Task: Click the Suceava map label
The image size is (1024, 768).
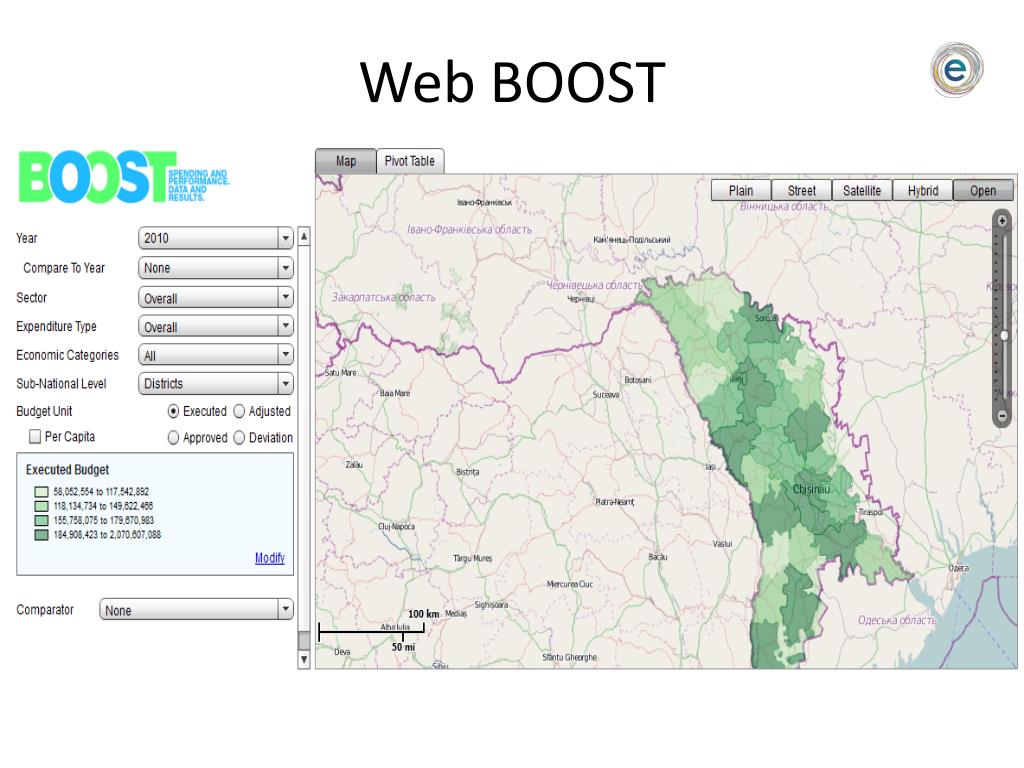Action: pos(606,394)
